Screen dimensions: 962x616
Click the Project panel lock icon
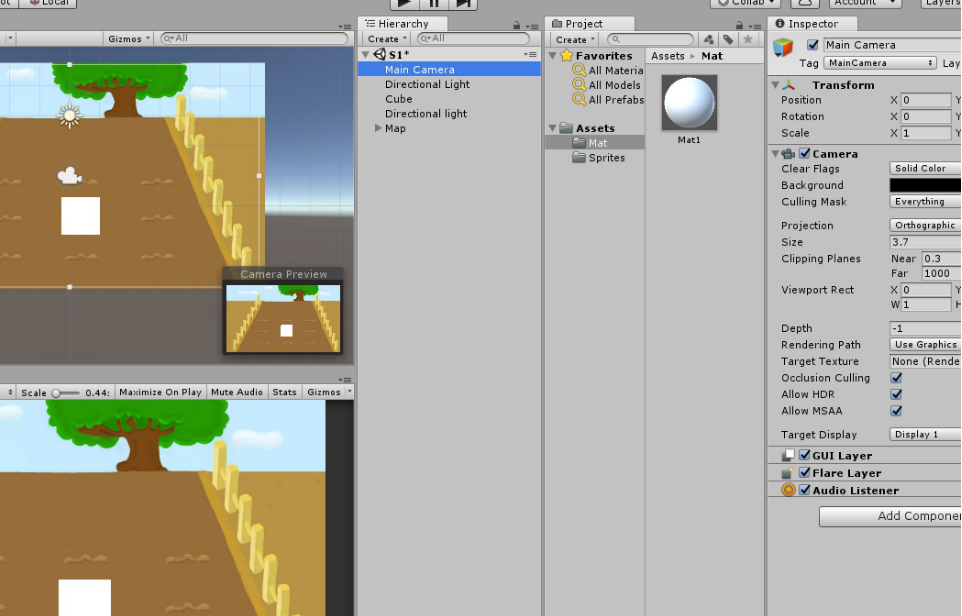(739, 25)
